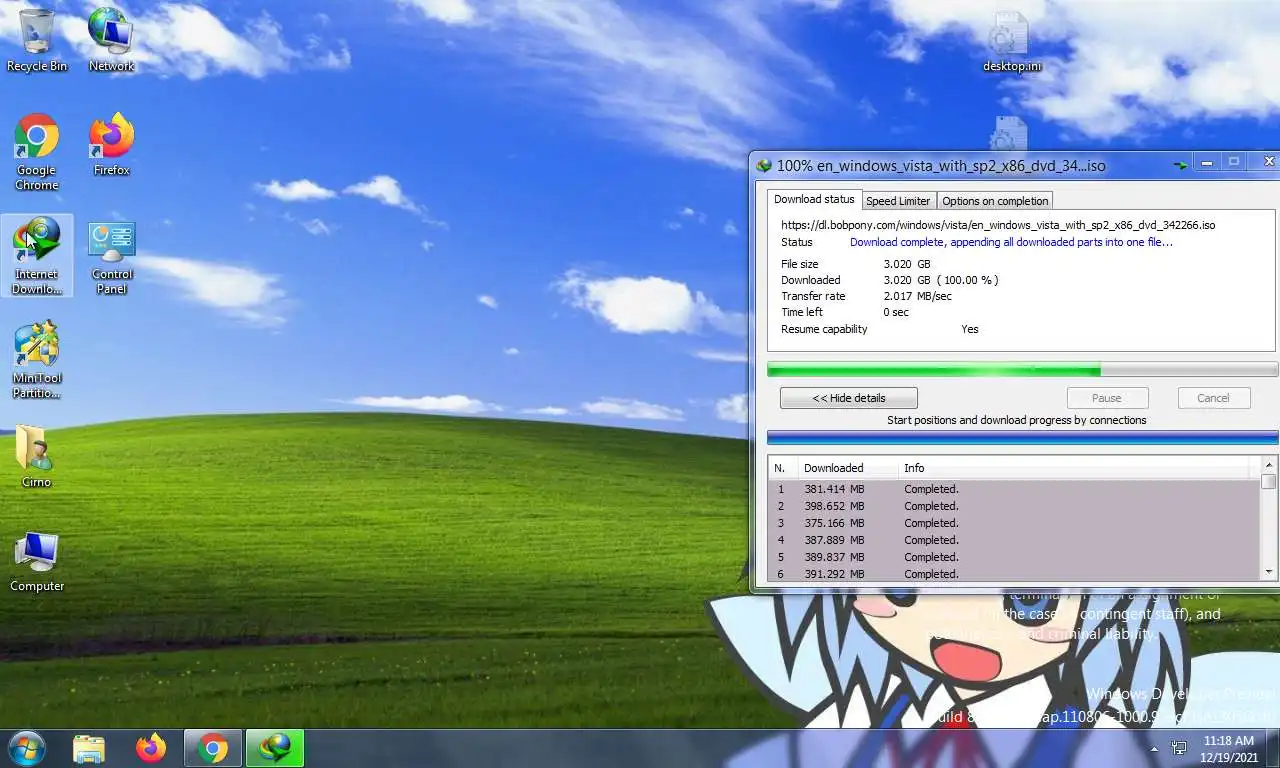Select the Firefox desktop shortcut
The height and width of the screenshot is (768, 1280).
(111, 145)
